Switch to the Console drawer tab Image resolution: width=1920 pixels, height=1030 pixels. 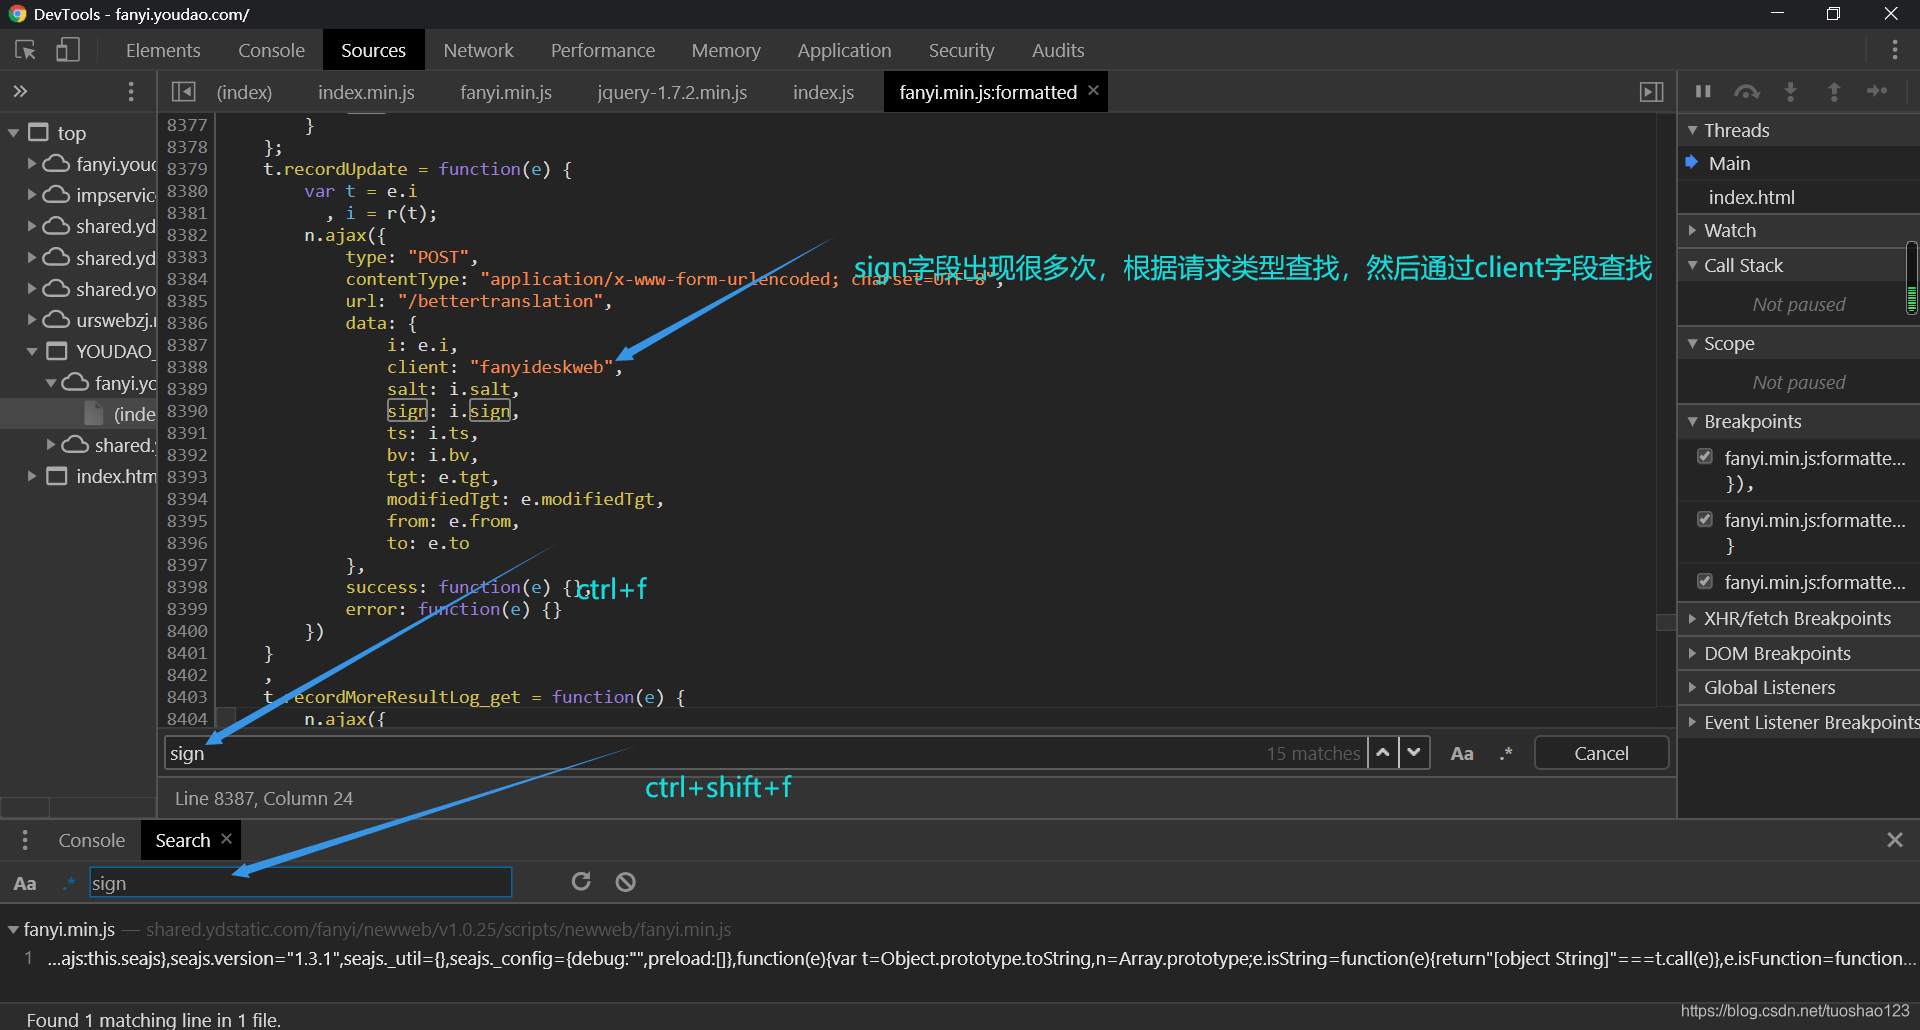(x=91, y=840)
